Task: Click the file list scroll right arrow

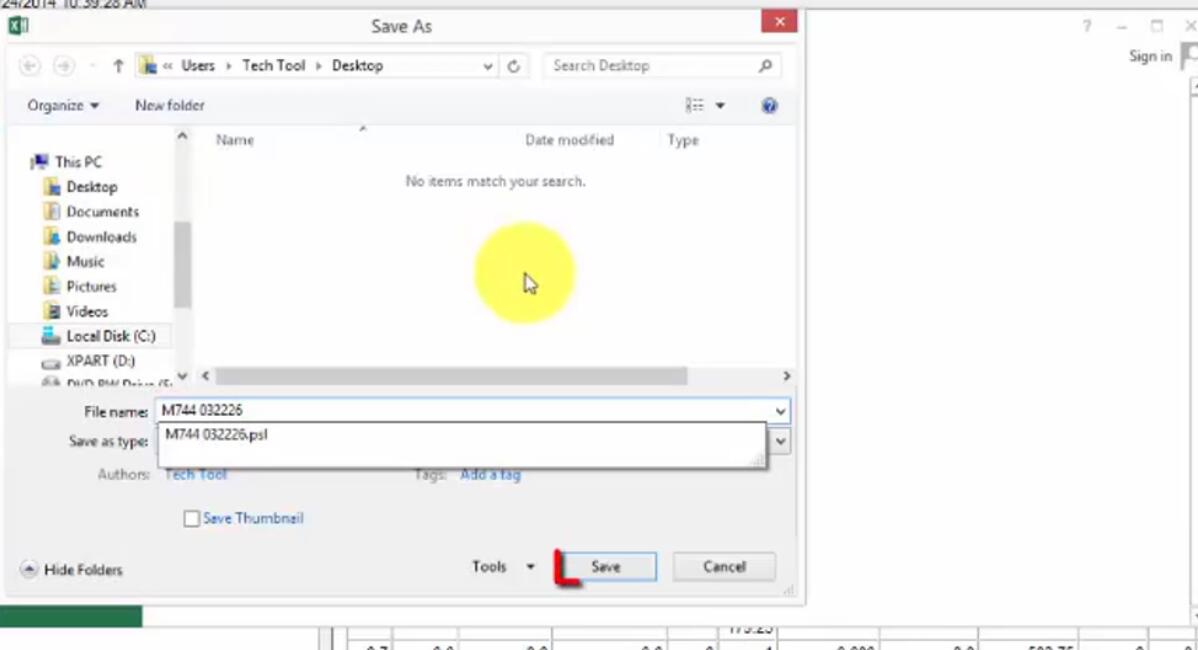Action: (786, 376)
